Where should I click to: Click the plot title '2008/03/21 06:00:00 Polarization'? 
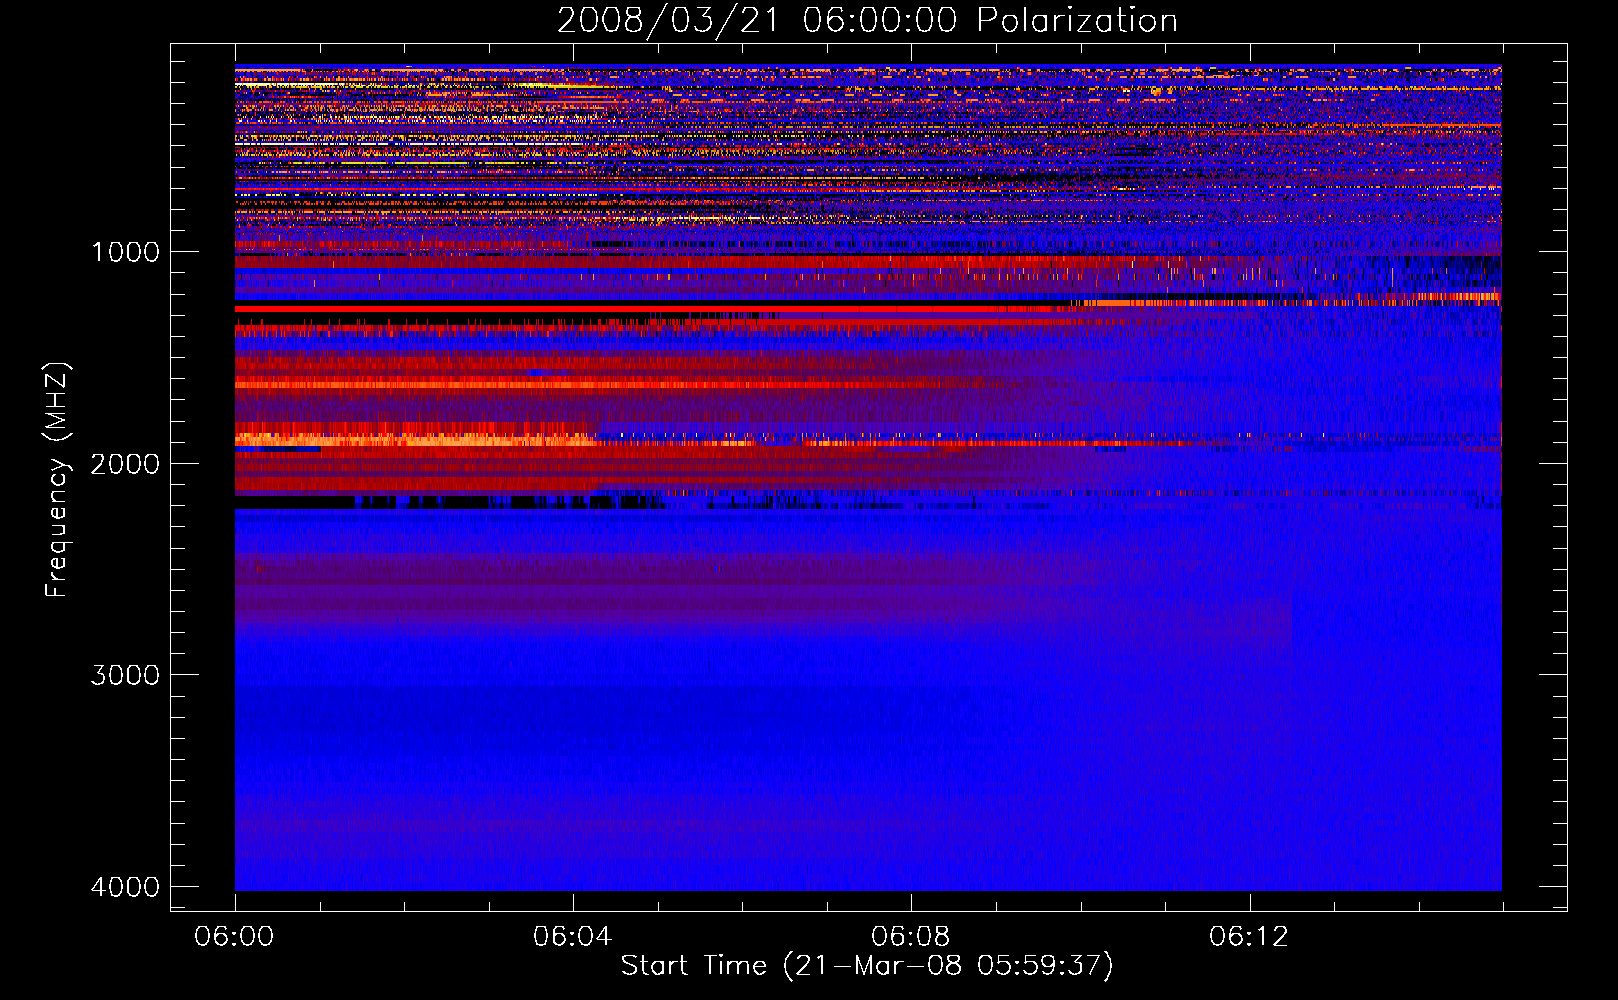point(867,20)
